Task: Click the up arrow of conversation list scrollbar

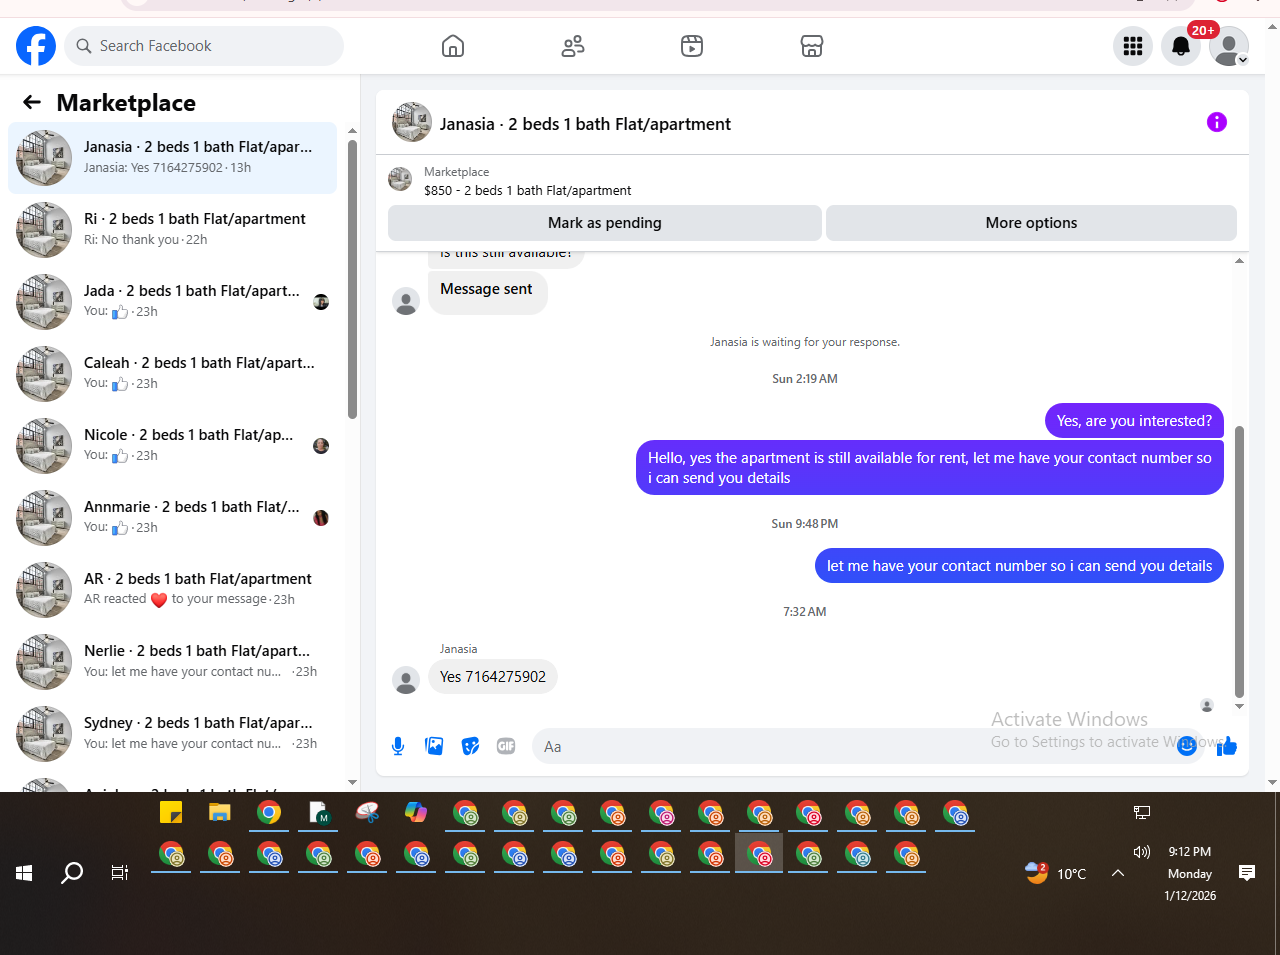Action: (352, 131)
